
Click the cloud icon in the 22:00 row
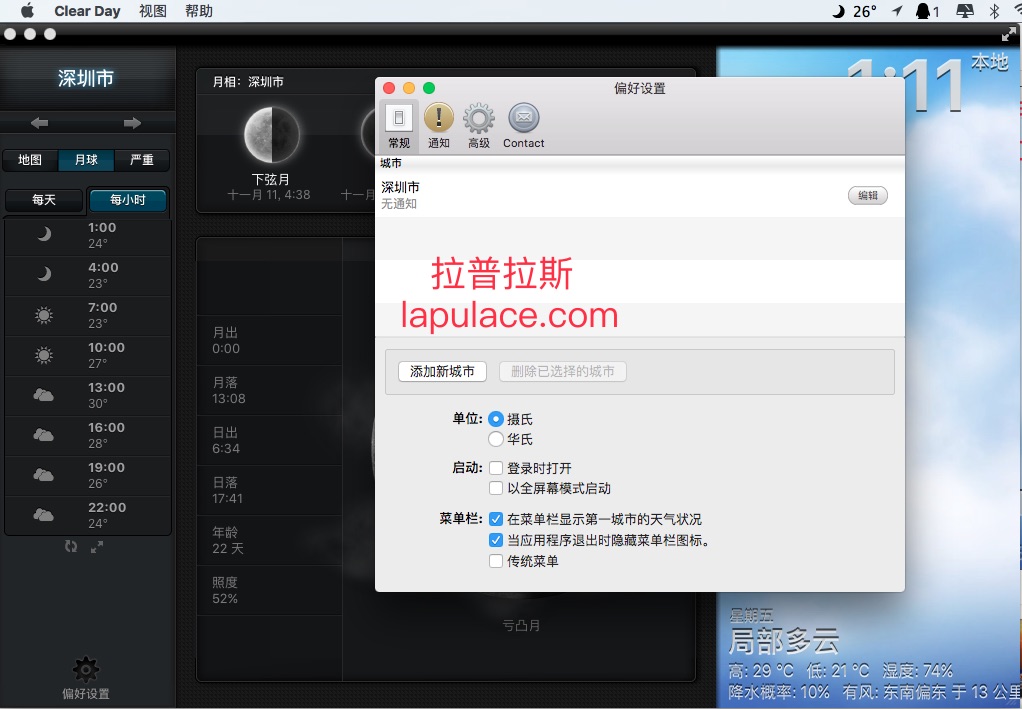pyautogui.click(x=44, y=515)
